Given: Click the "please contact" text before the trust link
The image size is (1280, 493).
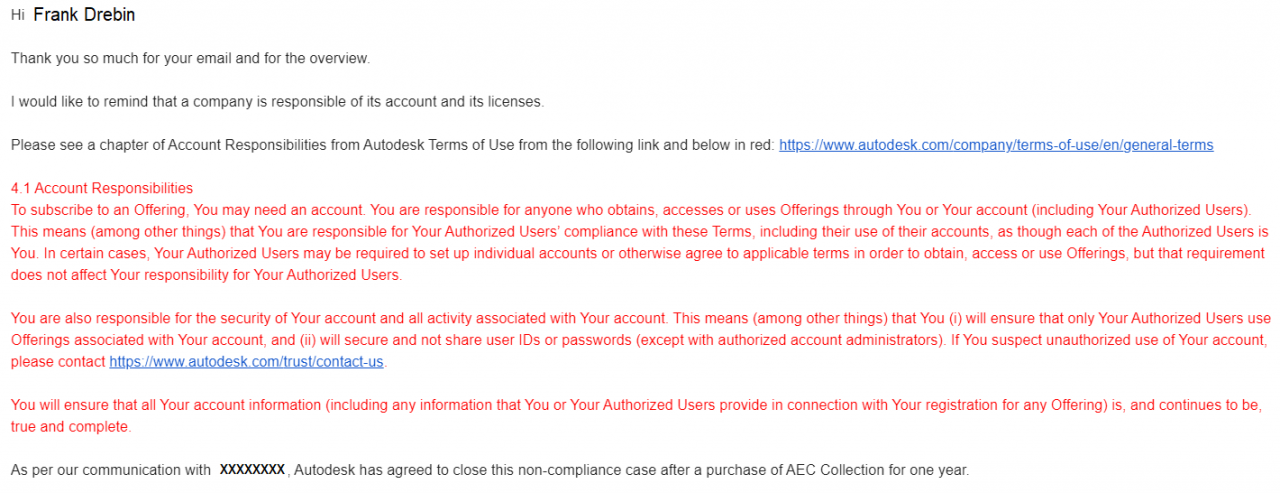Looking at the screenshot, I should (58, 362).
